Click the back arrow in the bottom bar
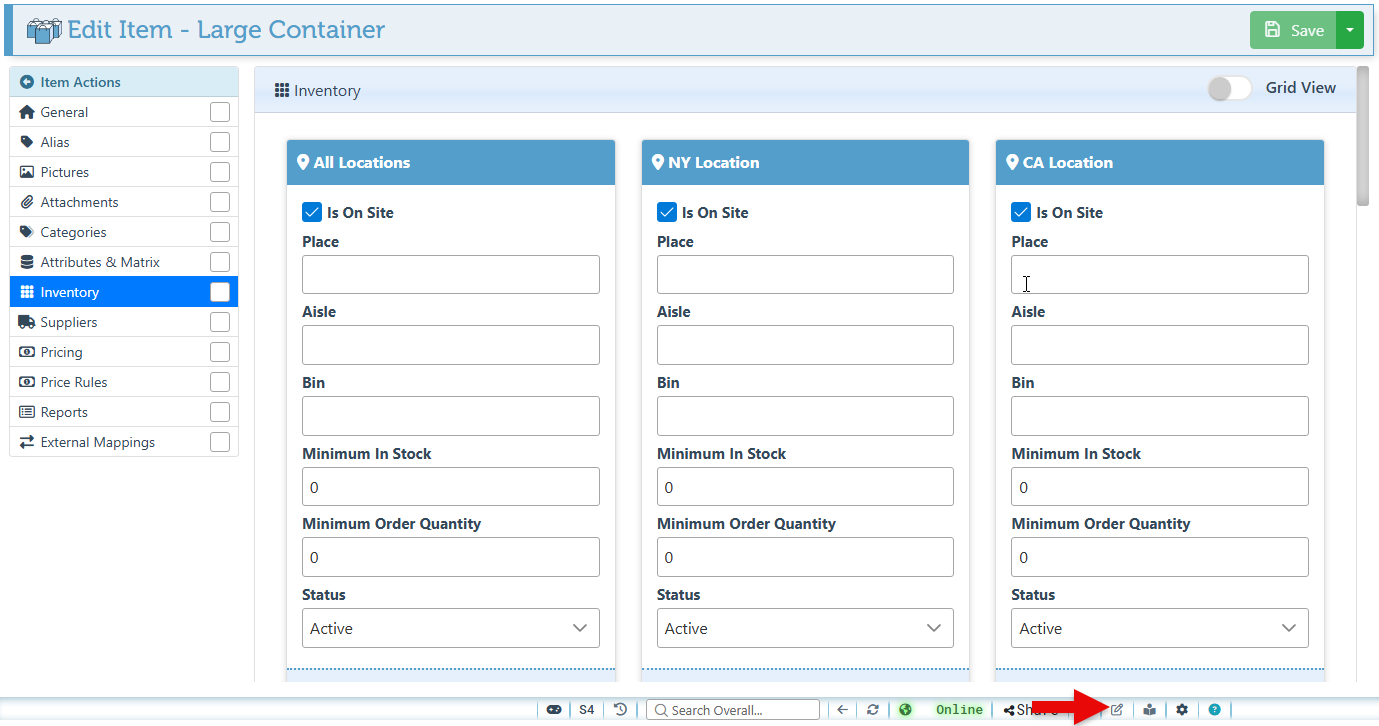1379x726 pixels. pyautogui.click(x=842, y=710)
